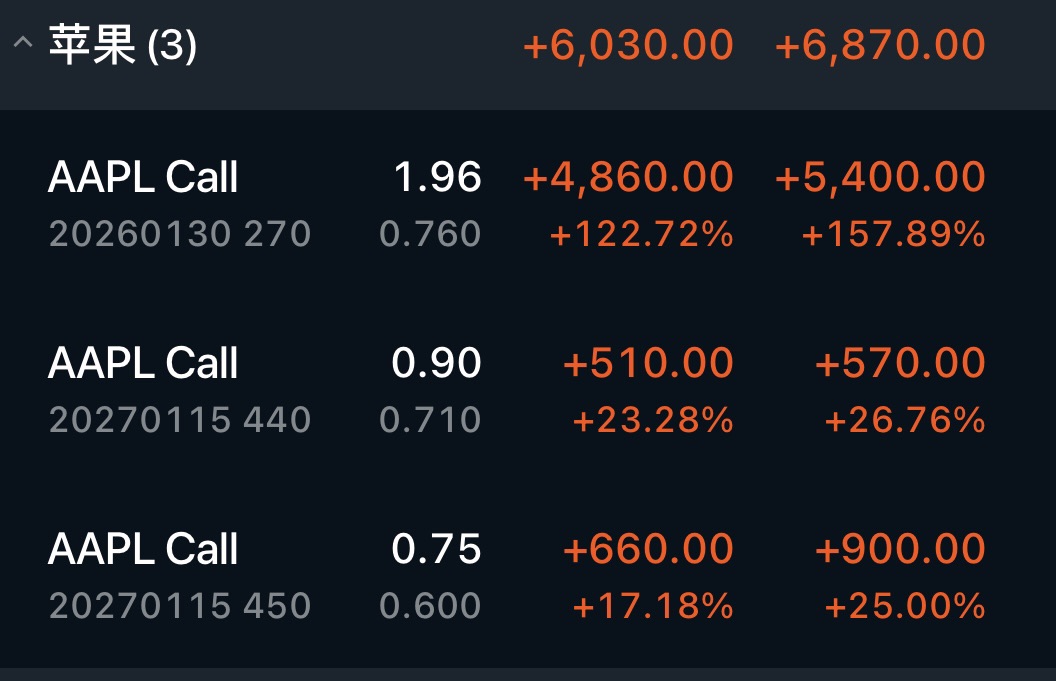The image size is (1056, 681).
Task: Select the +660.00 profit figure
Action: pos(648,549)
